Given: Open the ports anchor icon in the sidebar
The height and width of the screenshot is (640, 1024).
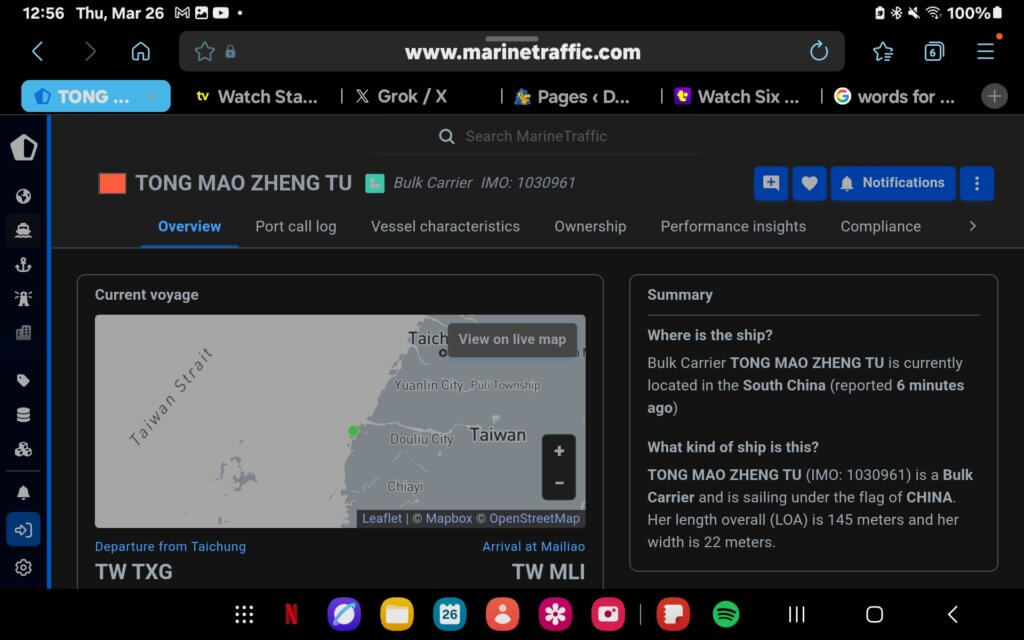Looking at the screenshot, I should (23, 264).
